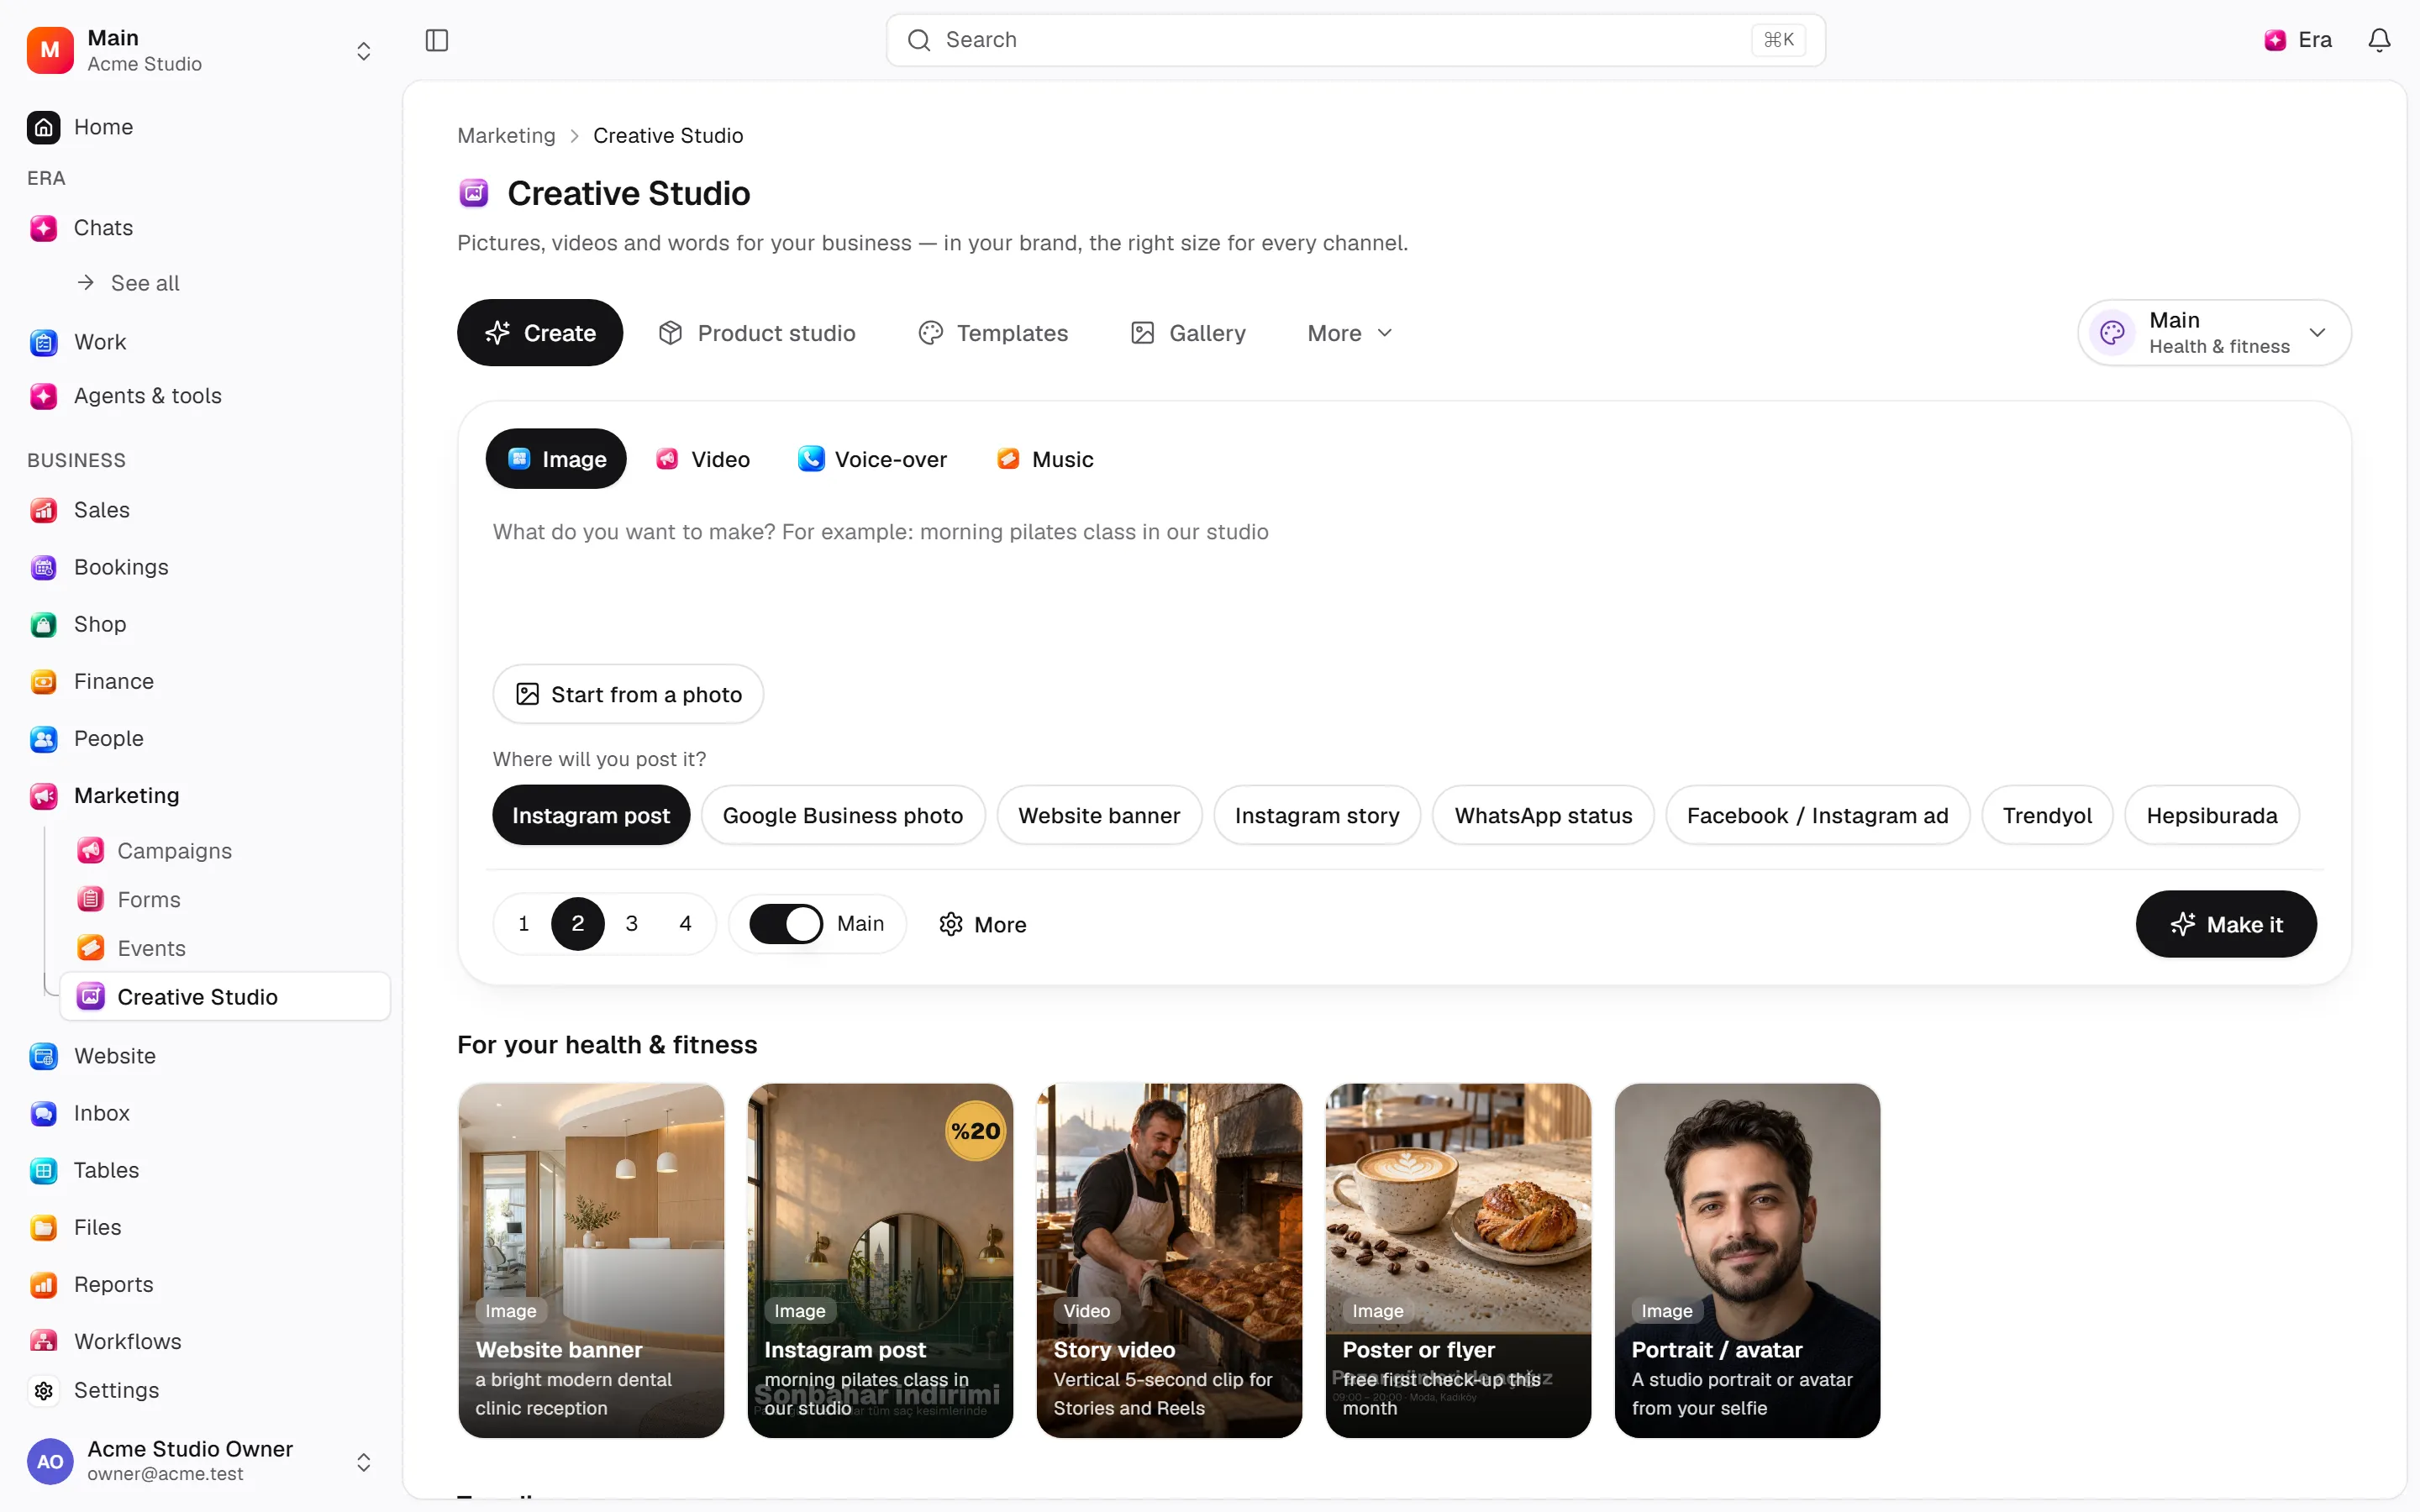
Task: Select the Trendyol chip
Action: pyautogui.click(x=2047, y=815)
